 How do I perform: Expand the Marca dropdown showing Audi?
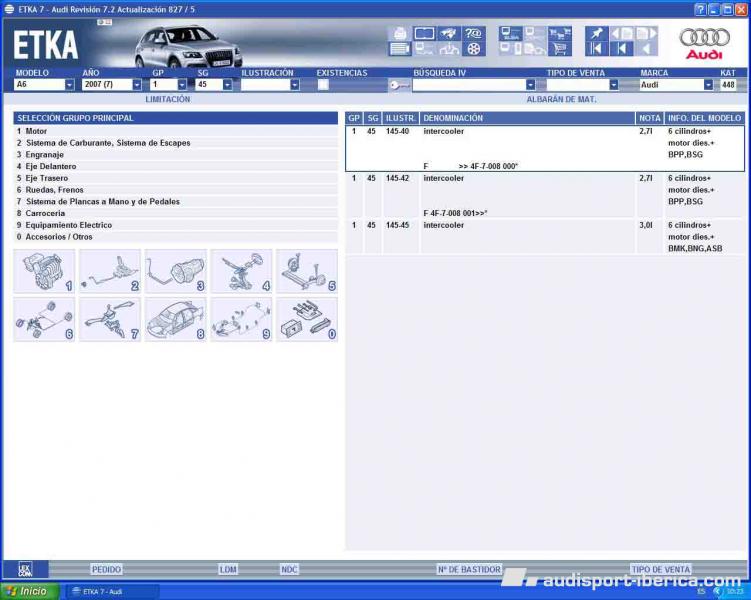[x=708, y=85]
